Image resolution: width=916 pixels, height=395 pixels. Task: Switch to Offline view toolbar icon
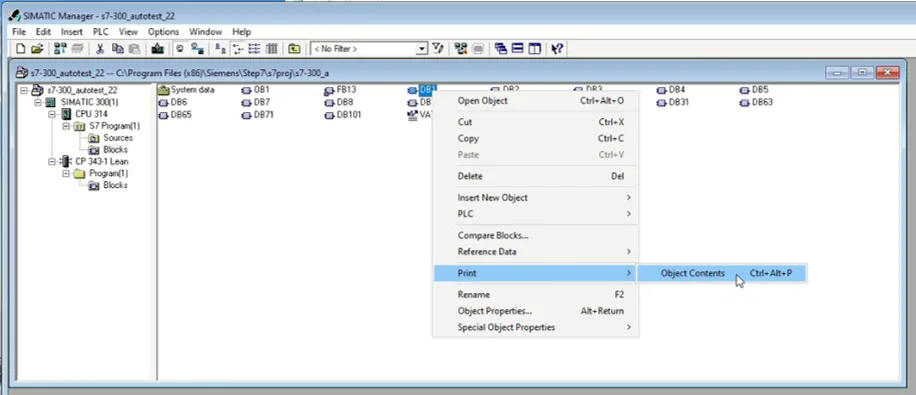[x=180, y=48]
